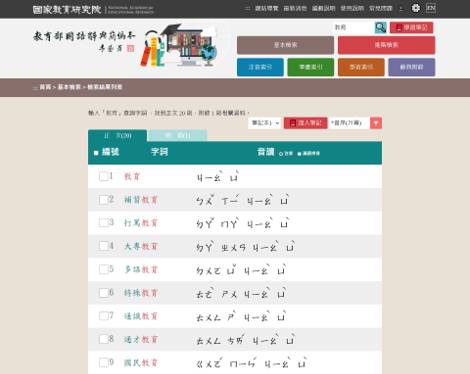
Task: Open the entry 大專教育
Action: point(141,246)
